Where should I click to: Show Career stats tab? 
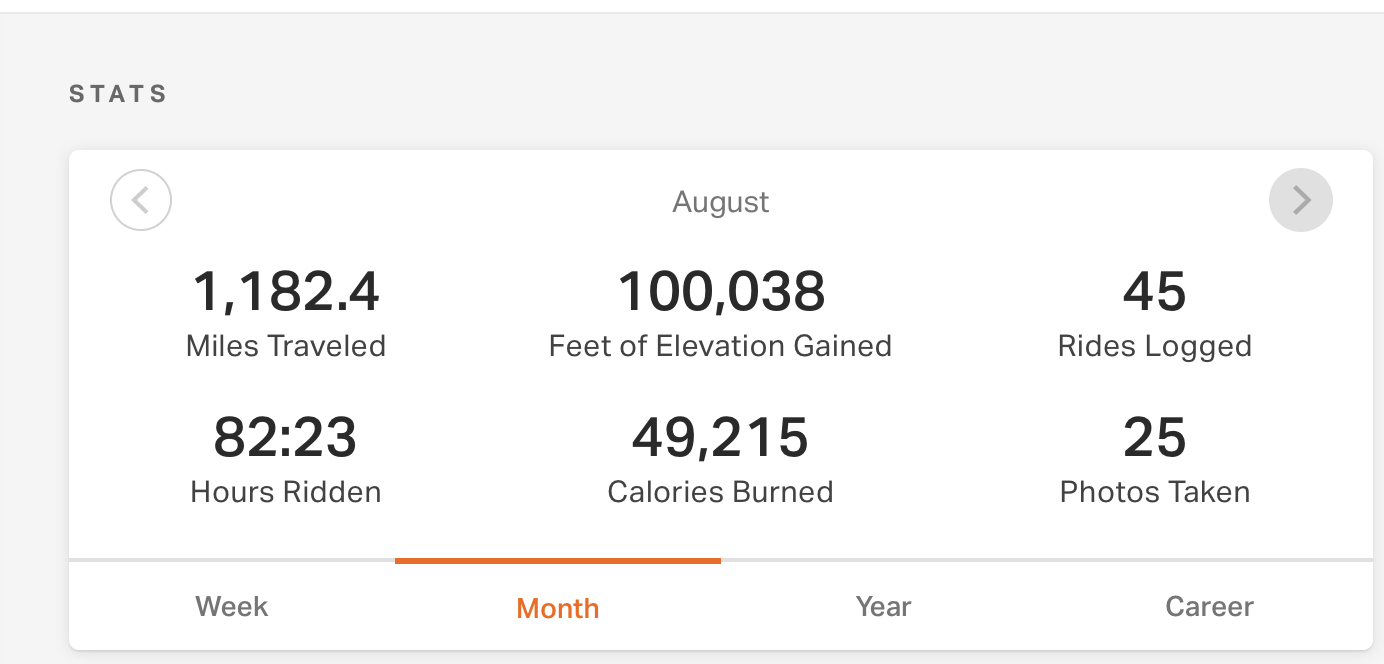click(x=1209, y=607)
